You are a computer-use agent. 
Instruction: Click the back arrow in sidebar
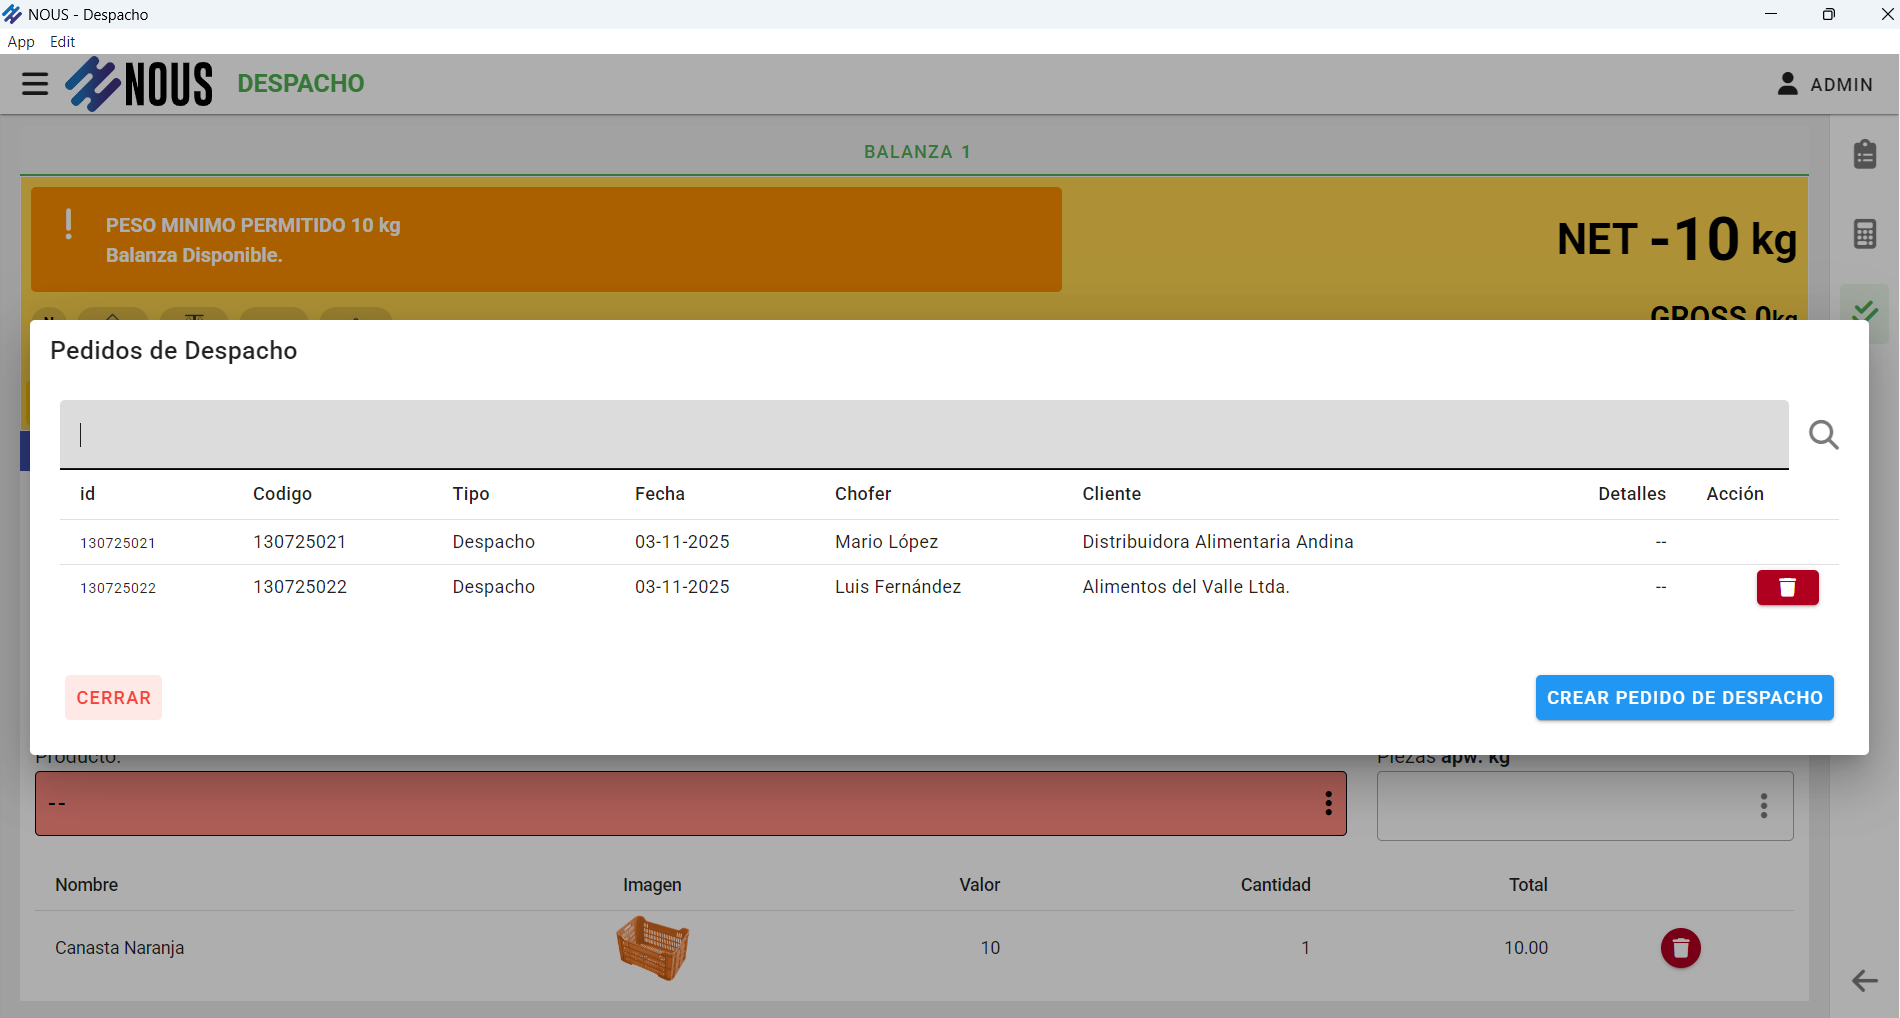1864,980
